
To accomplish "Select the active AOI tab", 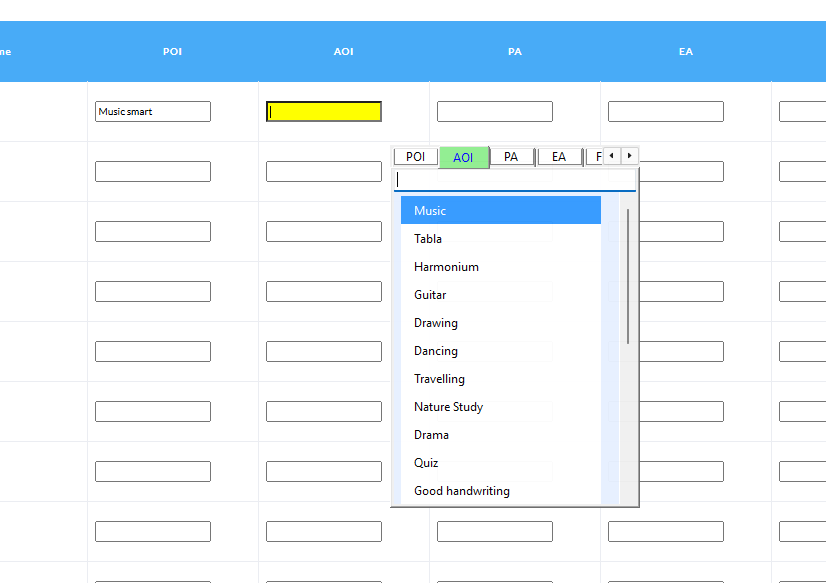I will tap(463, 156).
